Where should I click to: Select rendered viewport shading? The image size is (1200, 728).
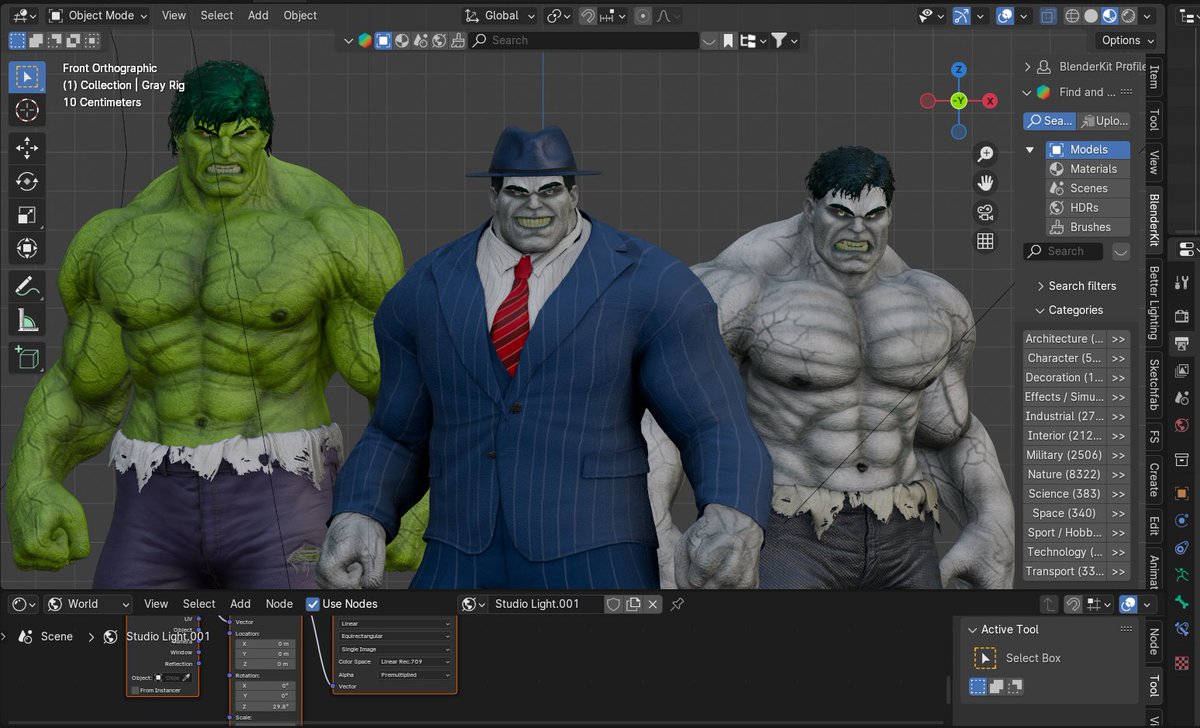[1128, 16]
